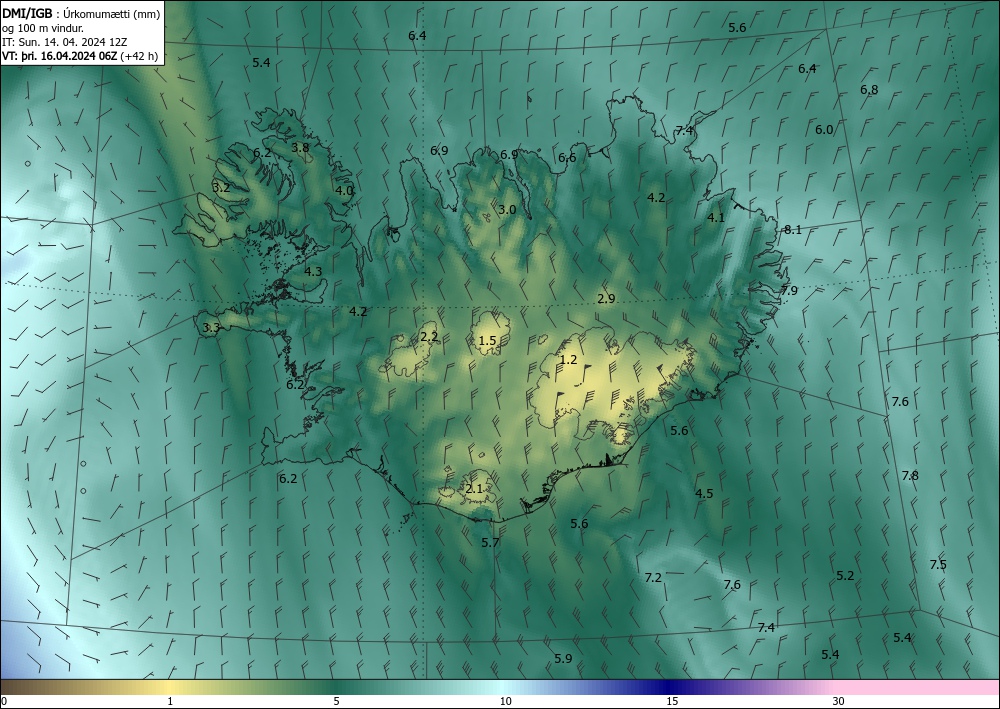Click the 6.6 value on the north coast
This screenshot has width=1000, height=709.
[x=567, y=157]
